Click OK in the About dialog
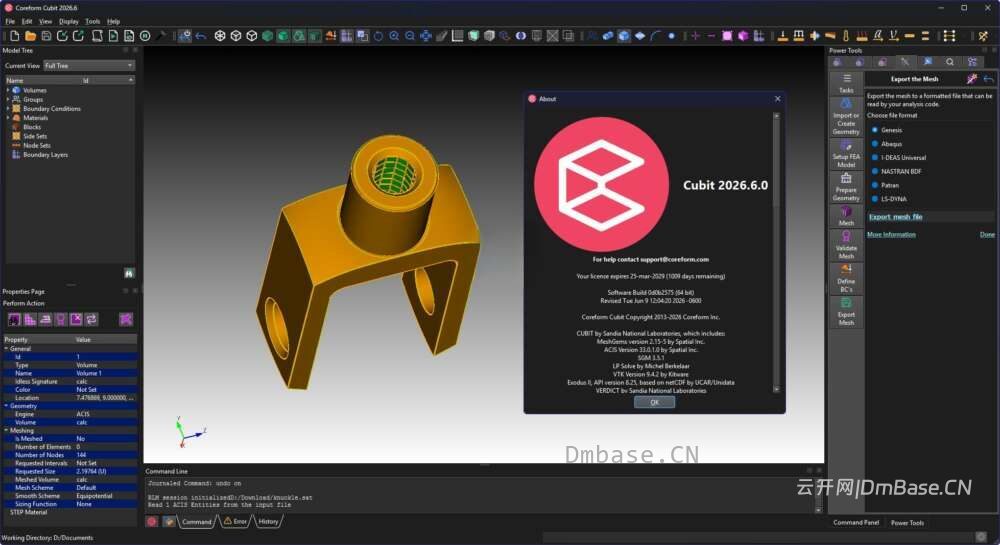Image resolution: width=1000 pixels, height=545 pixels. (x=654, y=402)
